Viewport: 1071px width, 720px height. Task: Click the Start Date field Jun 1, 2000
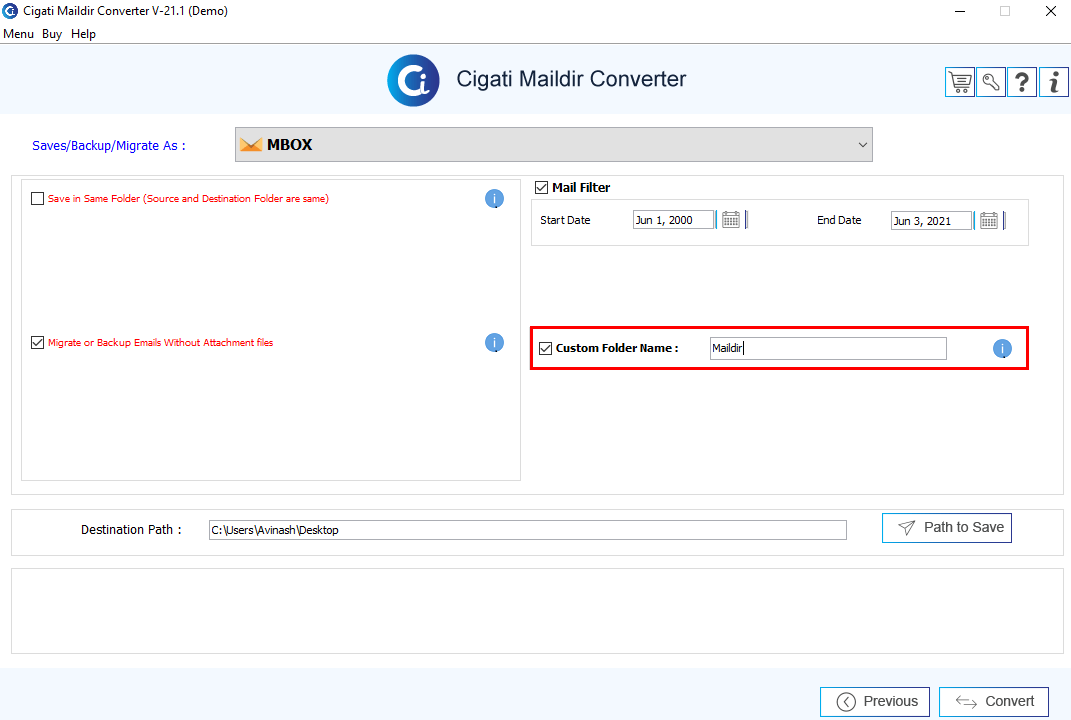[673, 220]
